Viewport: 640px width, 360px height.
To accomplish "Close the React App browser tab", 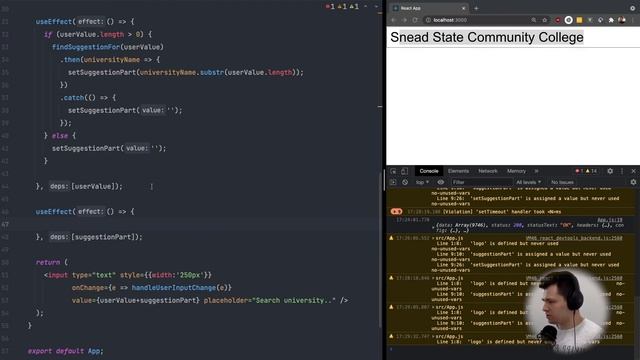I will (463, 8).
